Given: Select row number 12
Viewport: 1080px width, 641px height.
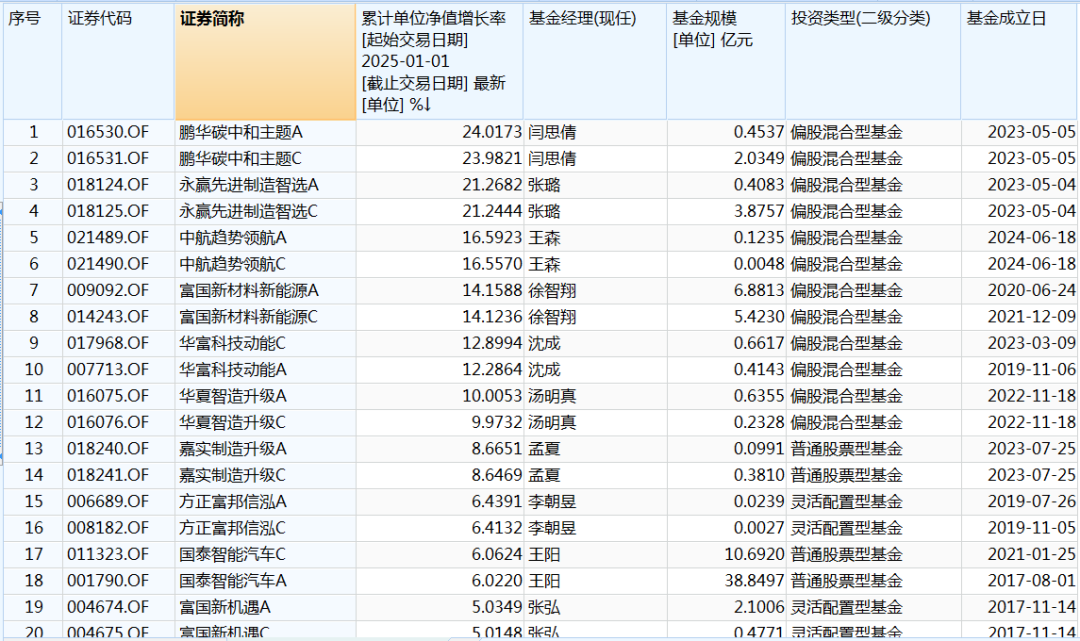Looking at the screenshot, I should coord(33,423).
